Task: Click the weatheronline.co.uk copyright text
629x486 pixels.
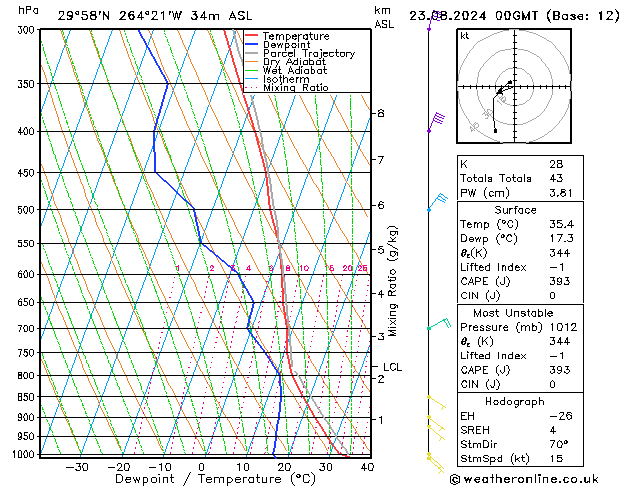Action: (524, 479)
